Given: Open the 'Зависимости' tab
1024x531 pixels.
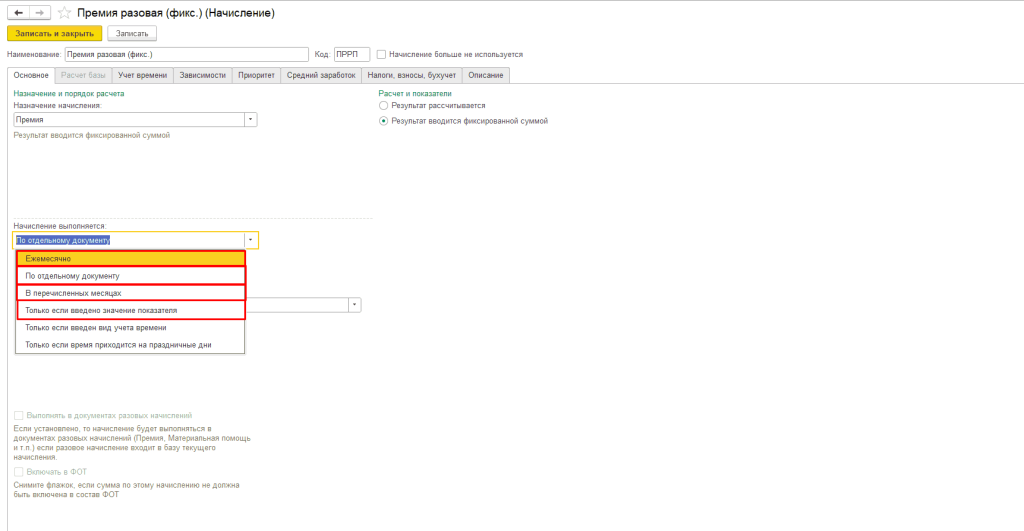Looking at the screenshot, I should [x=202, y=75].
